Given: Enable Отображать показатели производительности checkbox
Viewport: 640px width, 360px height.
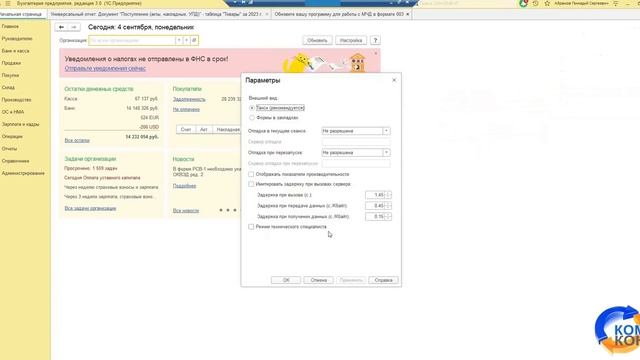Looking at the screenshot, I should click(251, 174).
